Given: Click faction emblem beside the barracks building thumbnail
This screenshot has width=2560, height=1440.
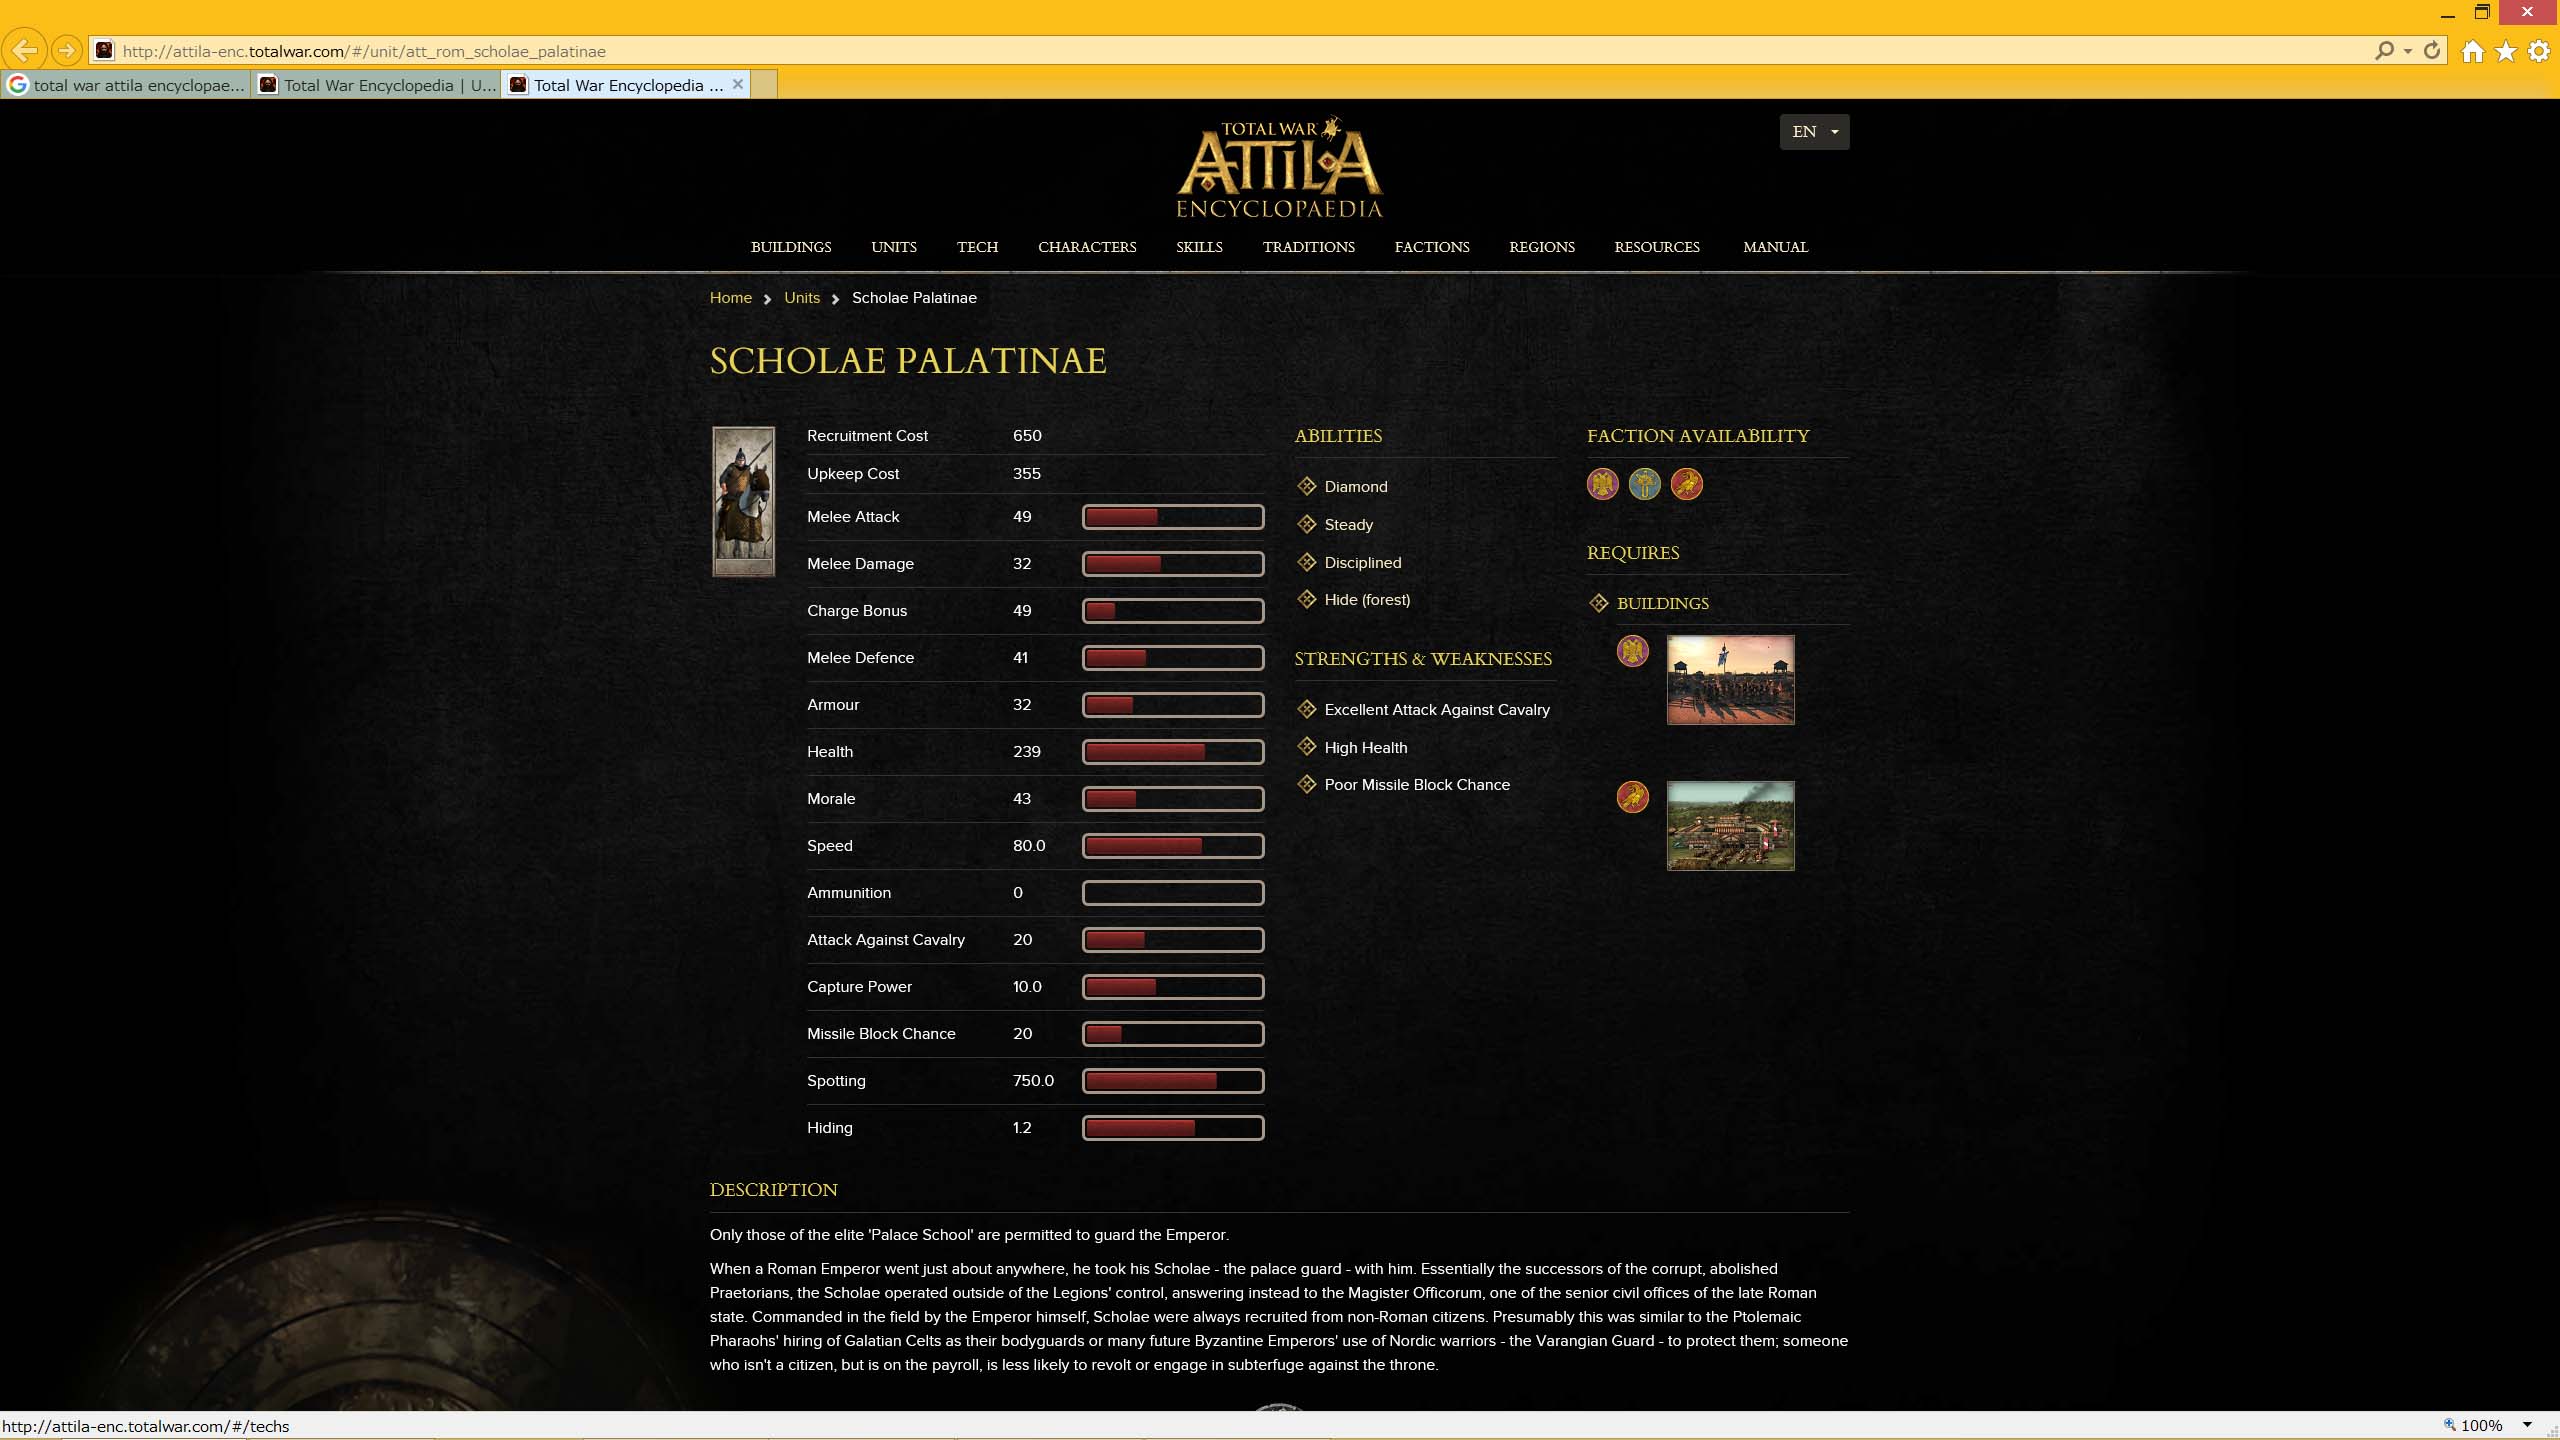Looking at the screenshot, I should point(1632,651).
